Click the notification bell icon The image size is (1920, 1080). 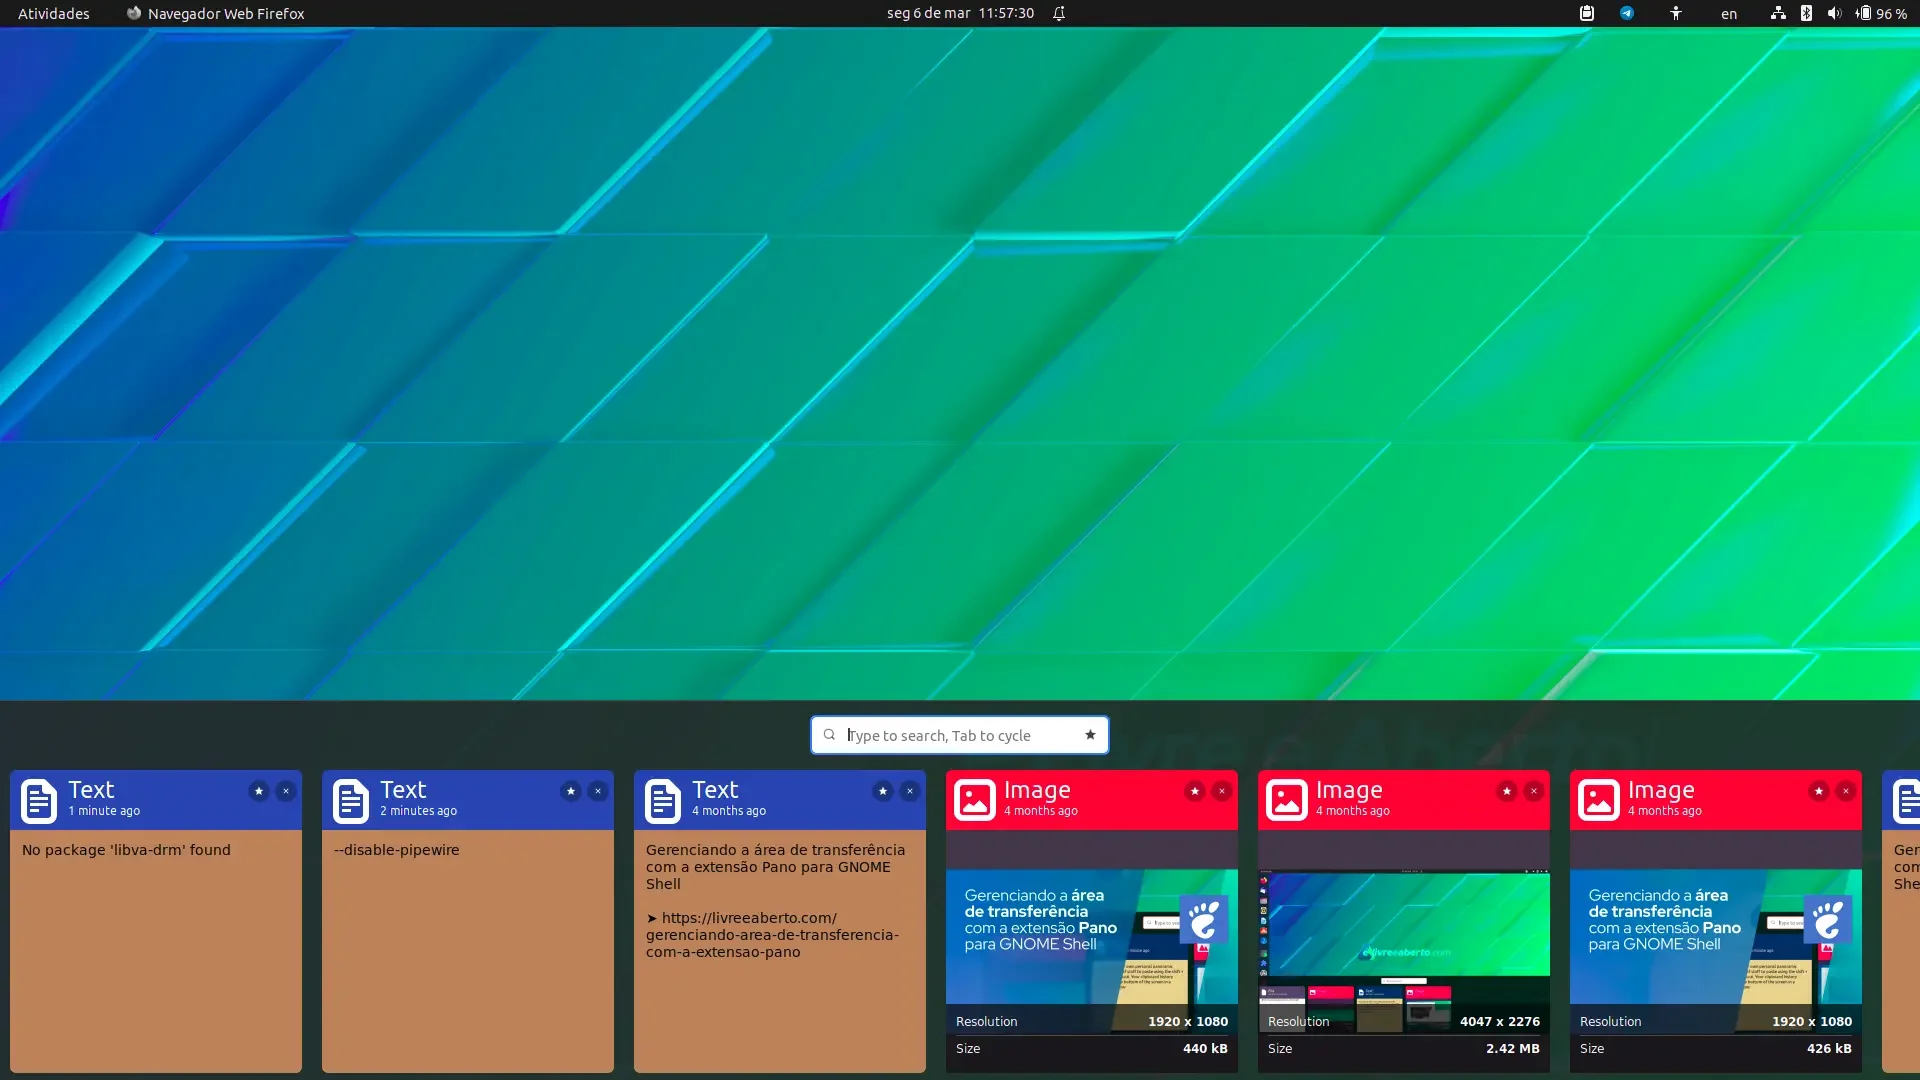[x=1059, y=13]
